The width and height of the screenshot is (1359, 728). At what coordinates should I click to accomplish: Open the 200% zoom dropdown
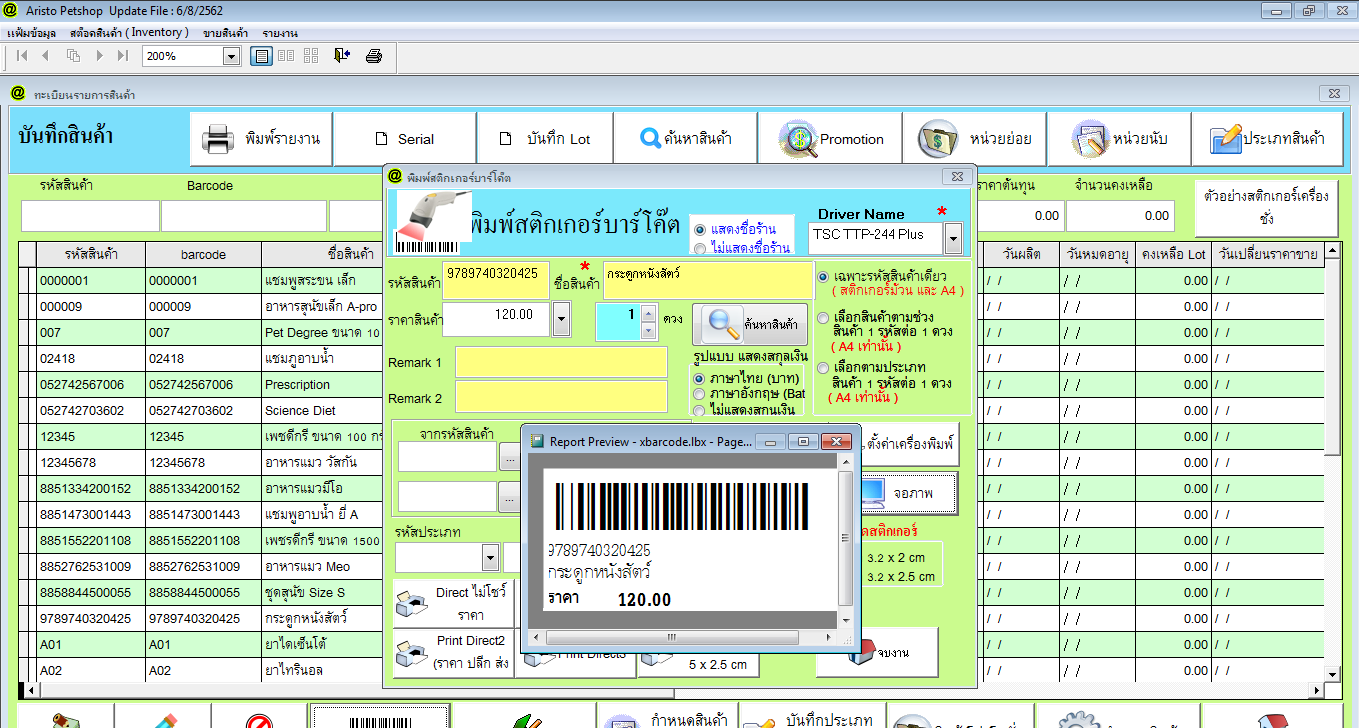tap(231, 57)
